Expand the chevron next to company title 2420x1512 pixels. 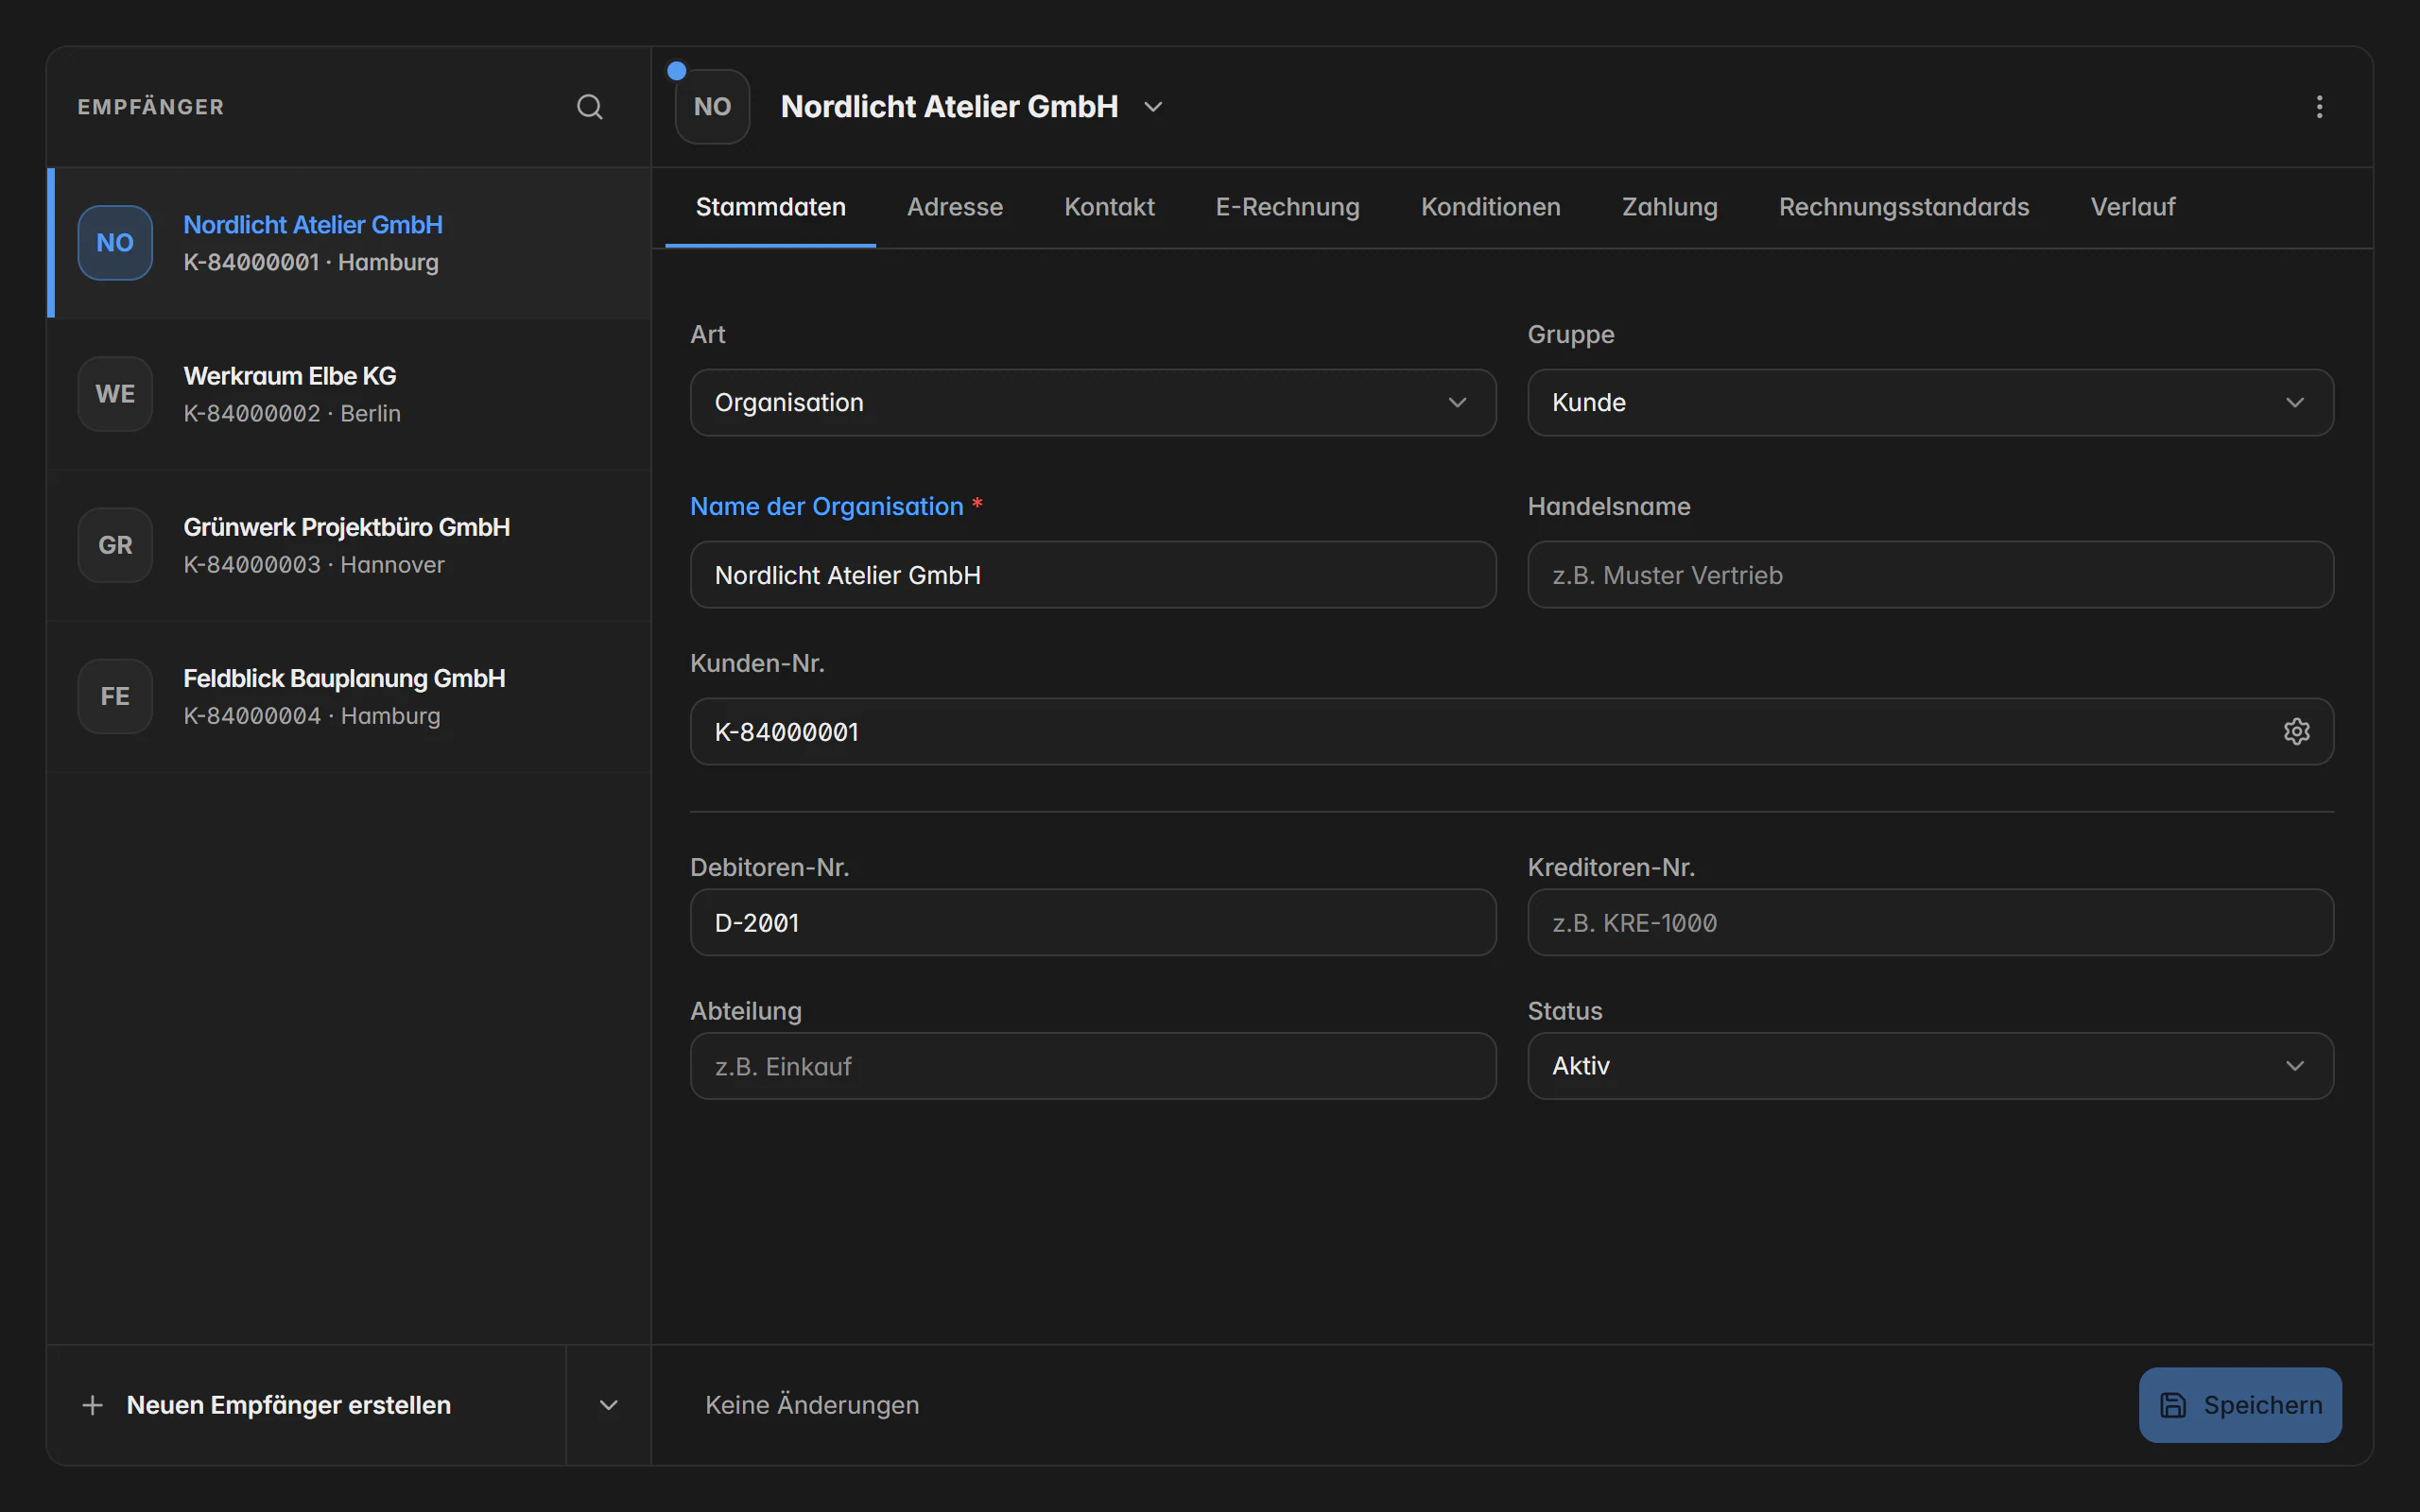pos(1153,107)
